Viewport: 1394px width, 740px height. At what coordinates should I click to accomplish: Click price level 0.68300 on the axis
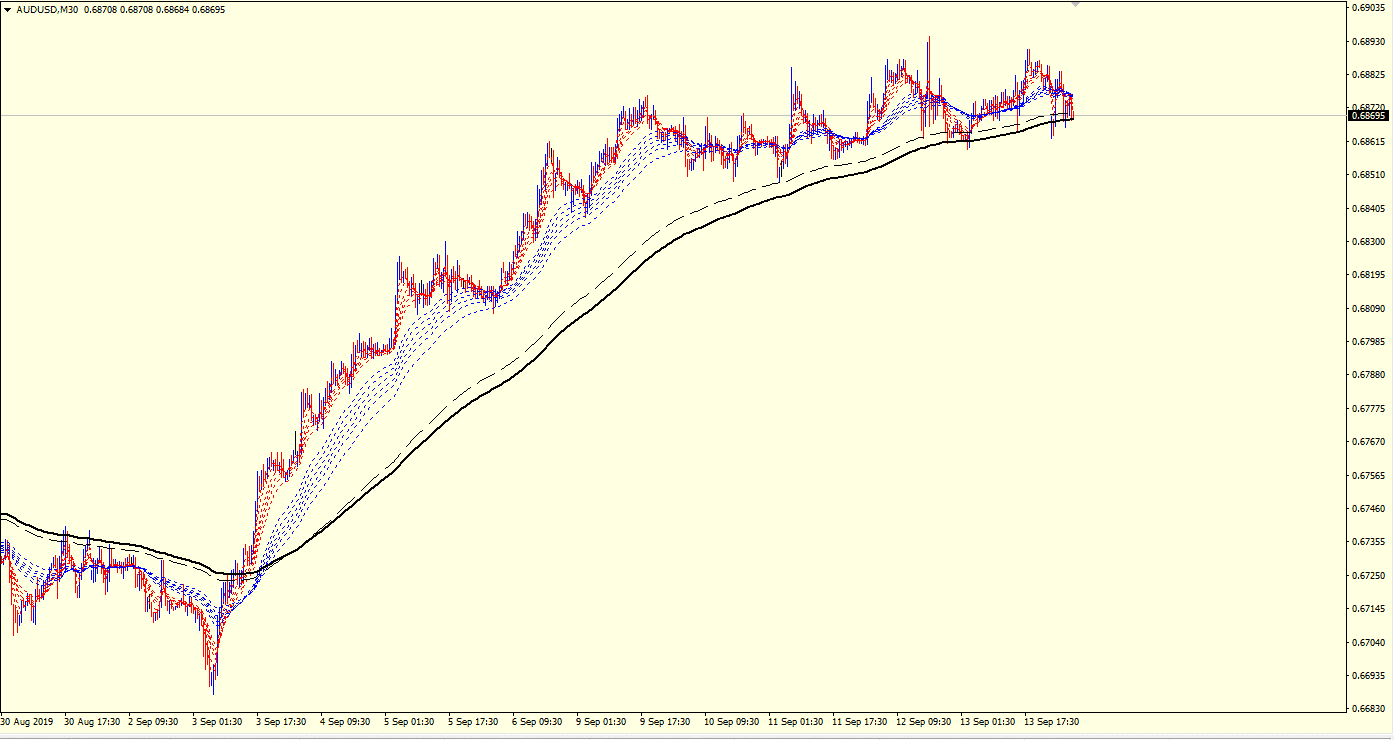point(1368,242)
